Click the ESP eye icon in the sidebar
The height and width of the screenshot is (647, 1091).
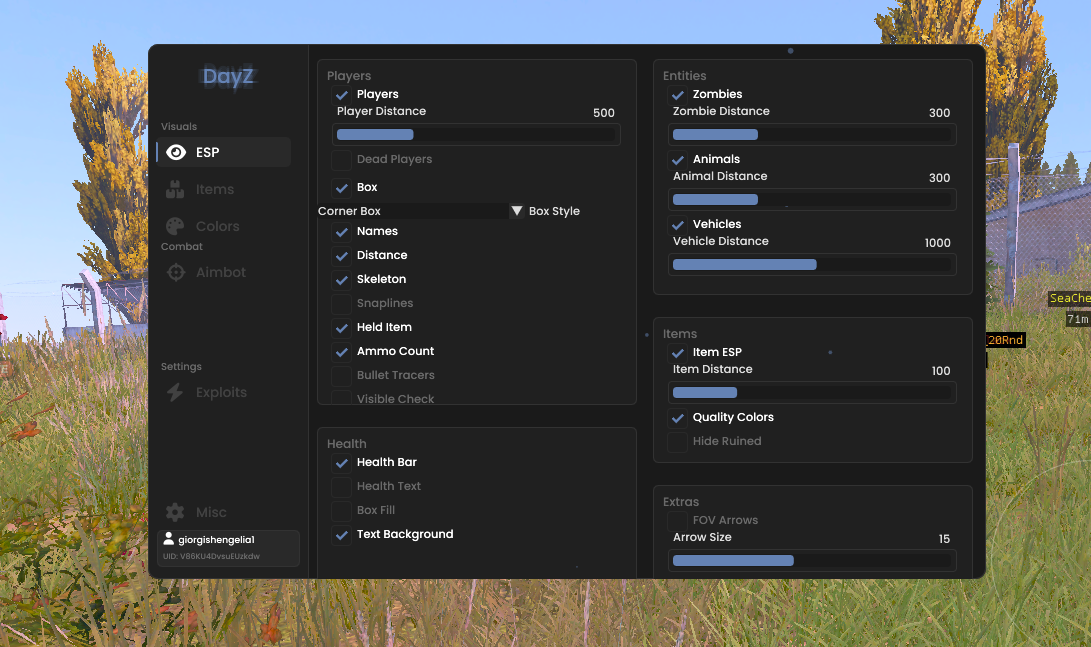(176, 152)
